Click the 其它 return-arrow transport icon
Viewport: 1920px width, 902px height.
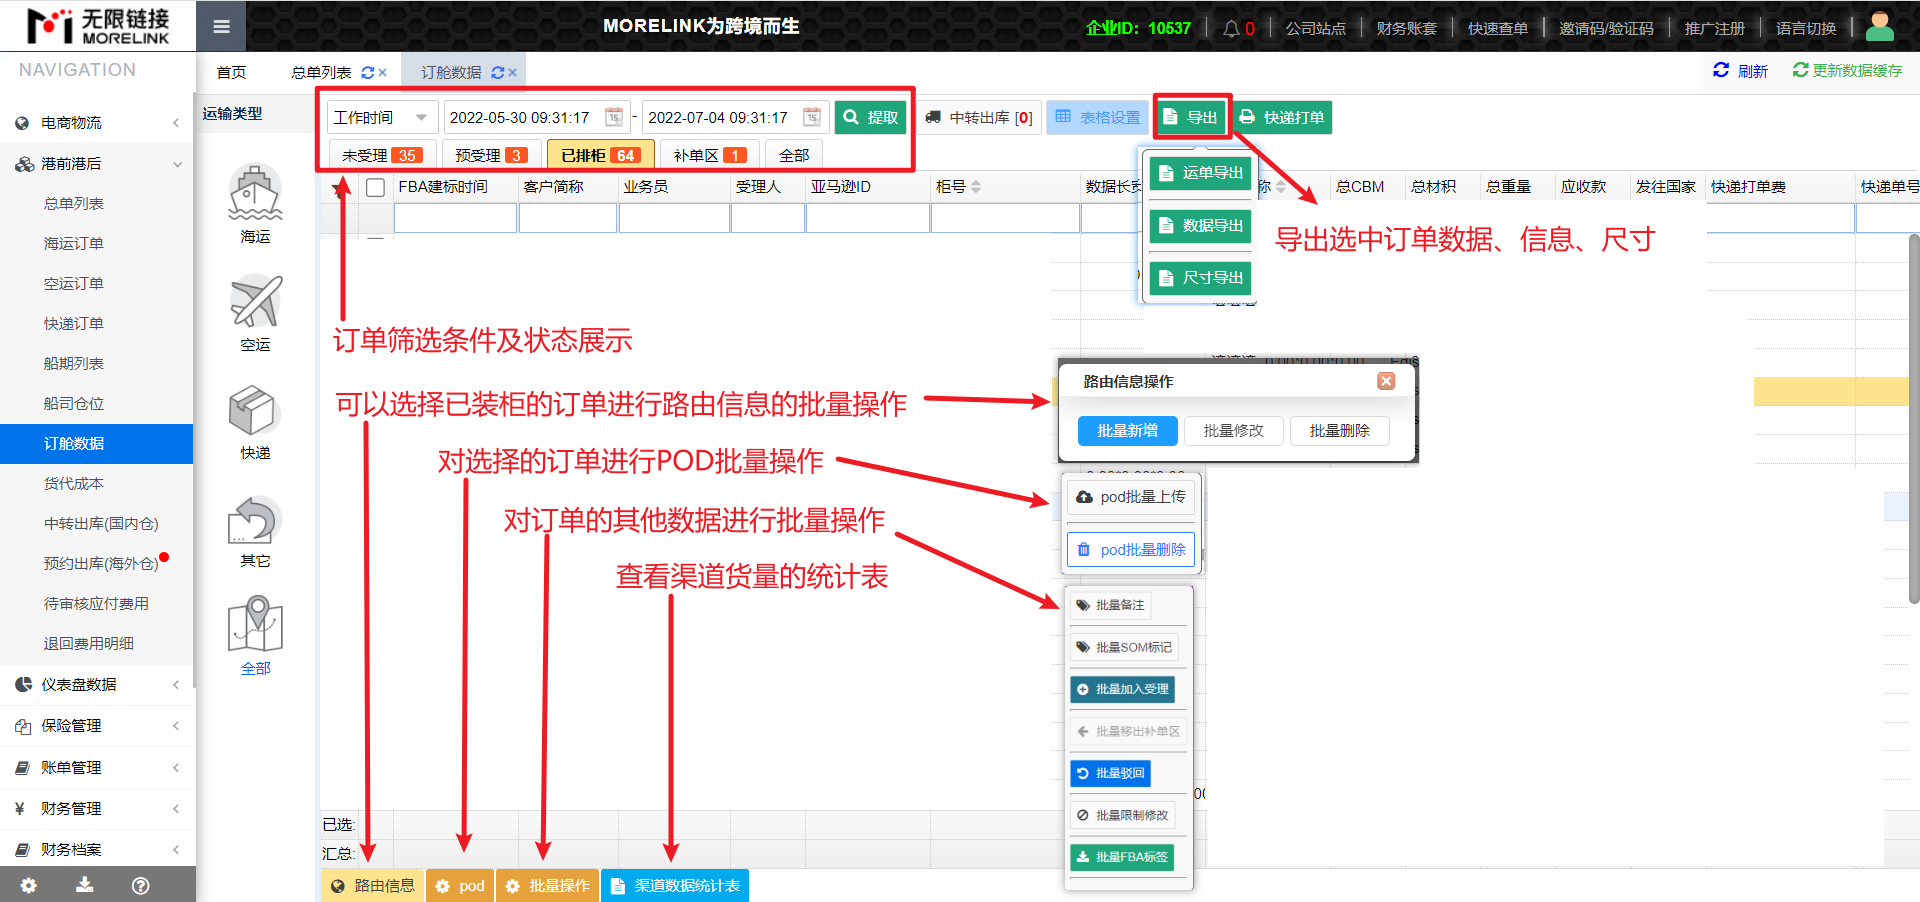point(255,520)
